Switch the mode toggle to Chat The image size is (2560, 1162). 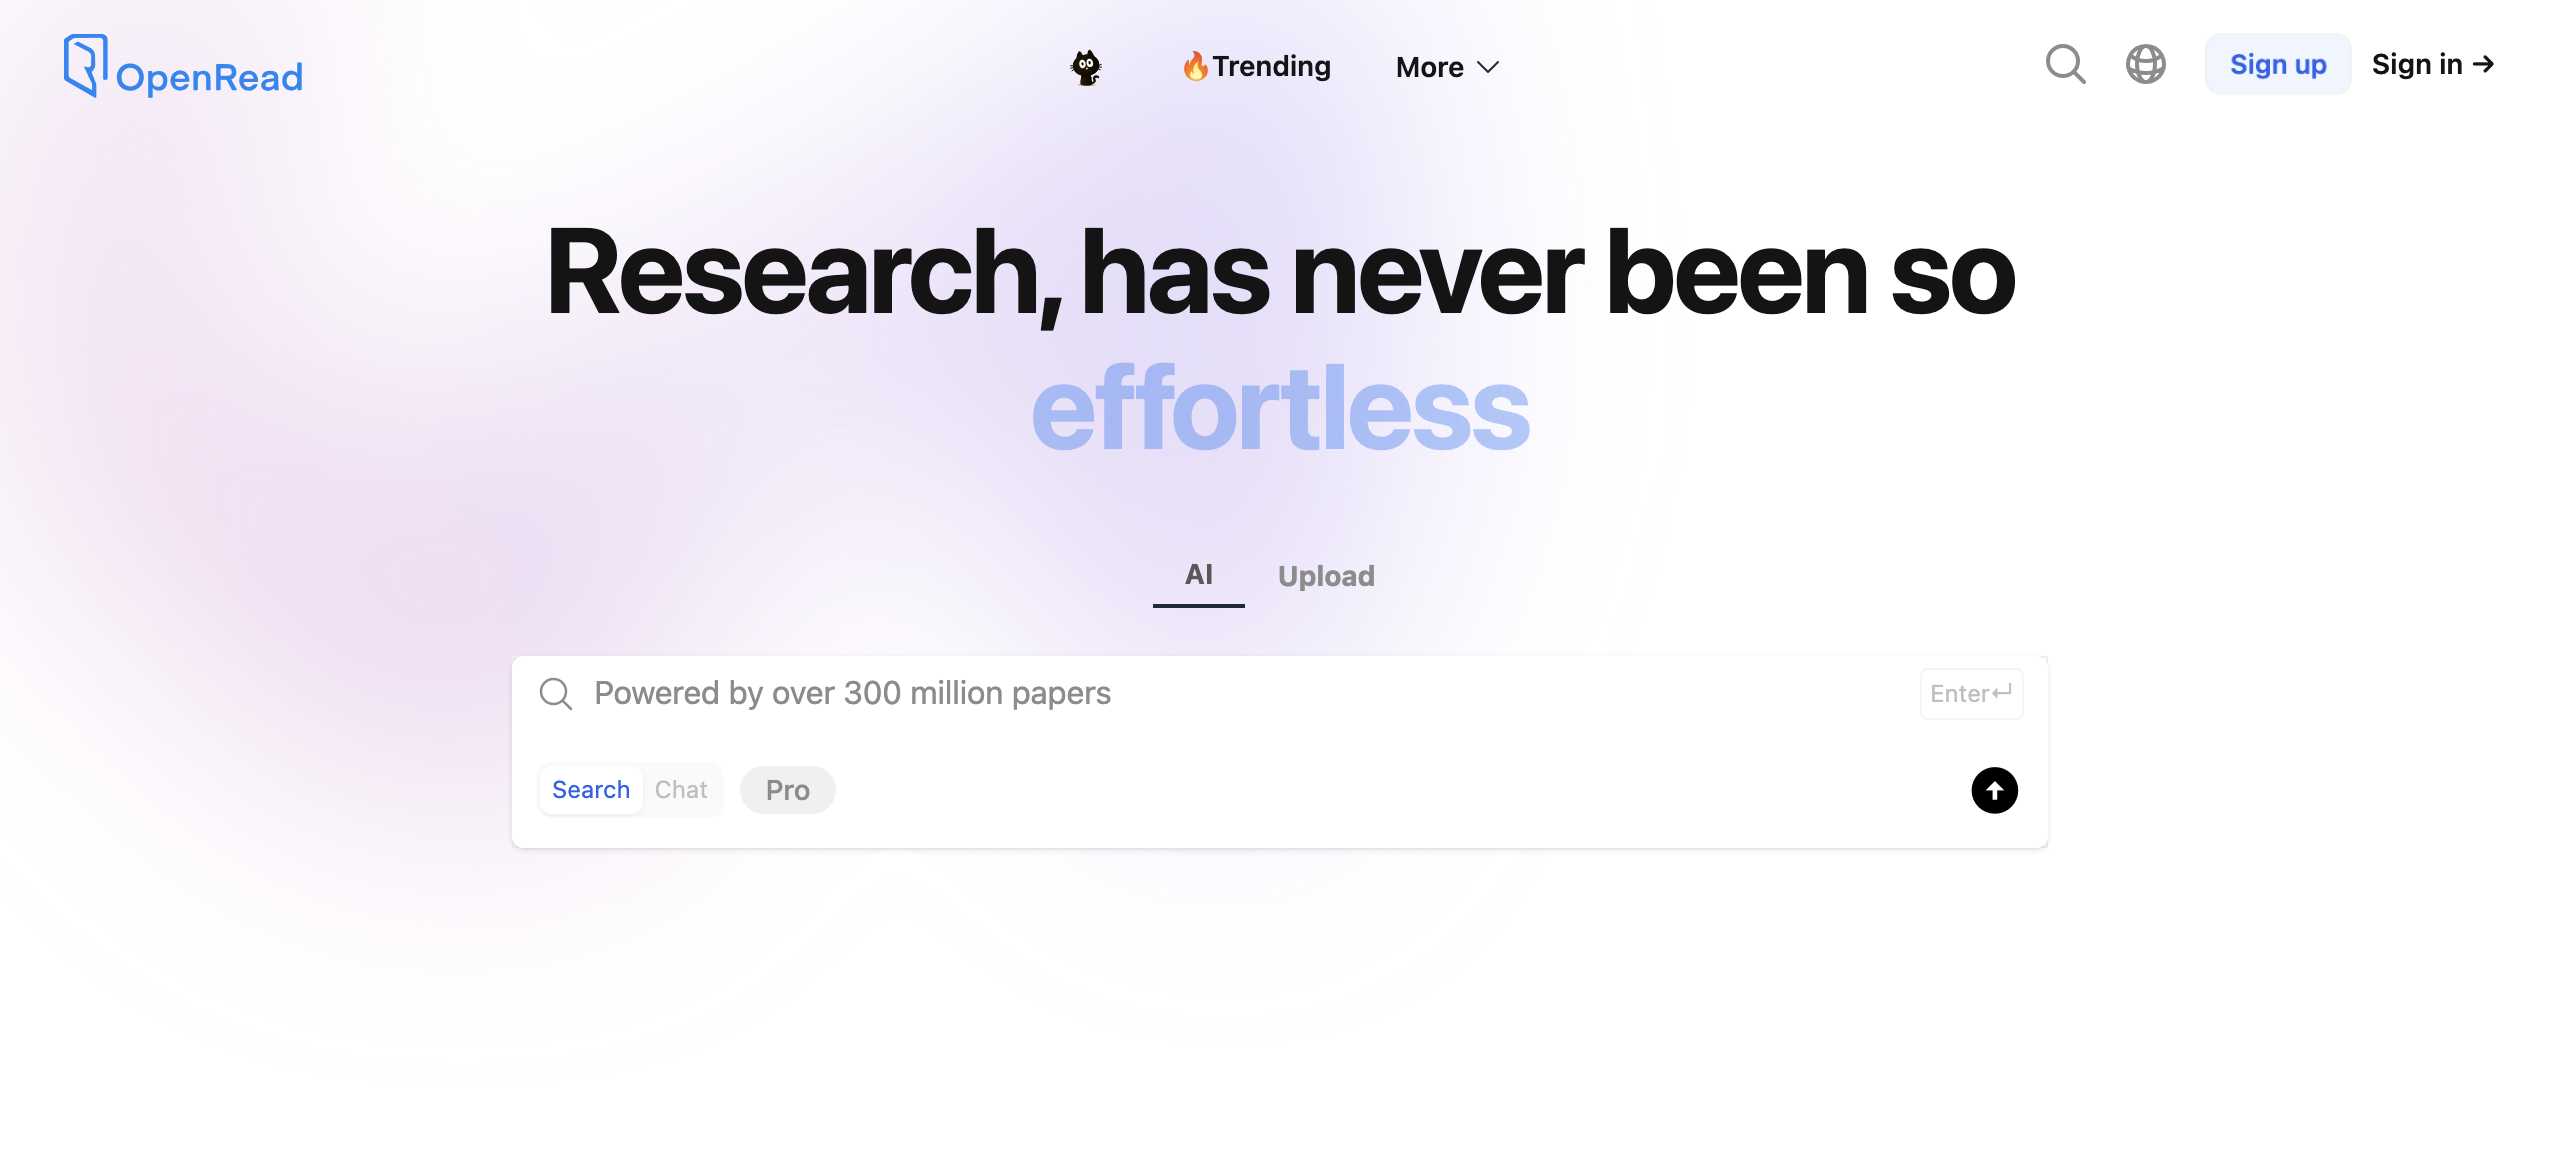tap(681, 790)
